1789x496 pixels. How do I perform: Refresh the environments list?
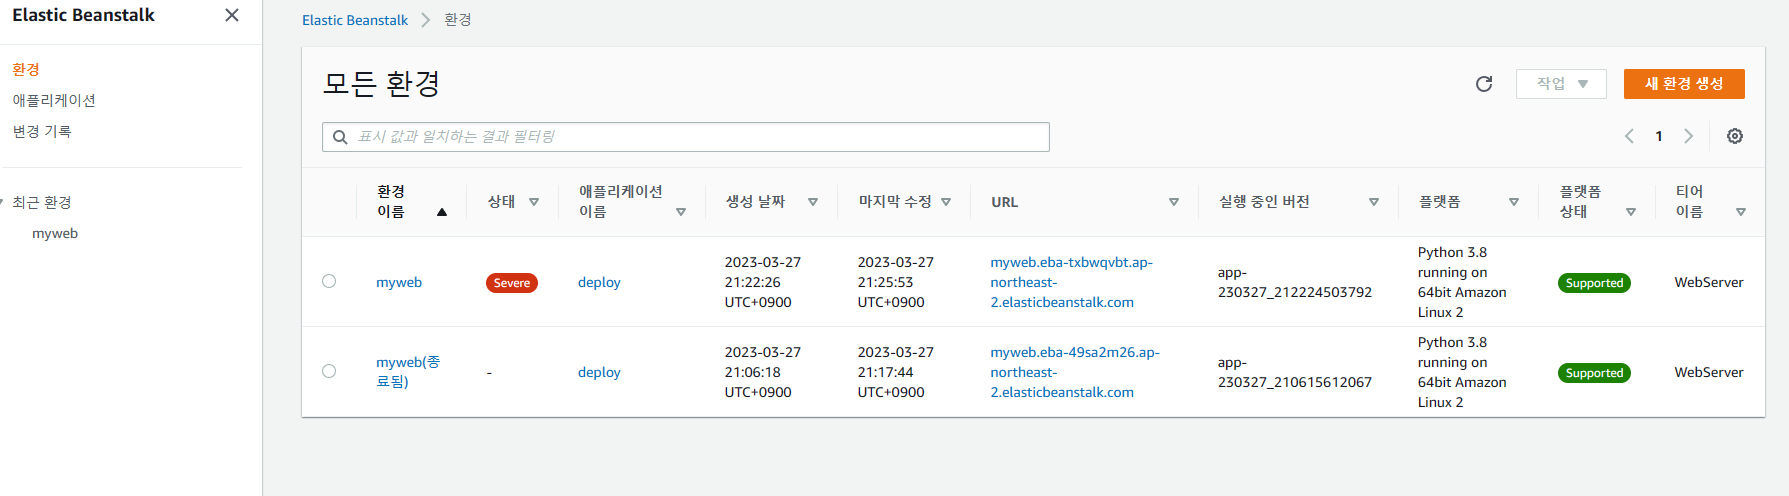pos(1484,84)
